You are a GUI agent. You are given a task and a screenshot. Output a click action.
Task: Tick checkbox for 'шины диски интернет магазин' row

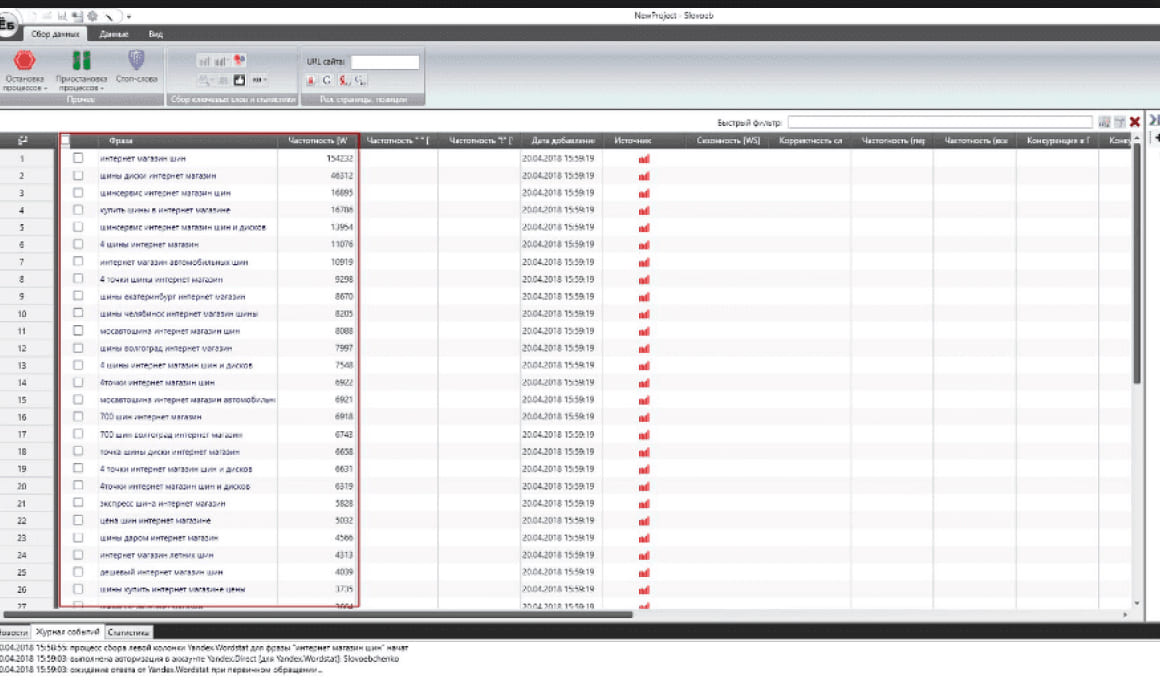coord(78,175)
